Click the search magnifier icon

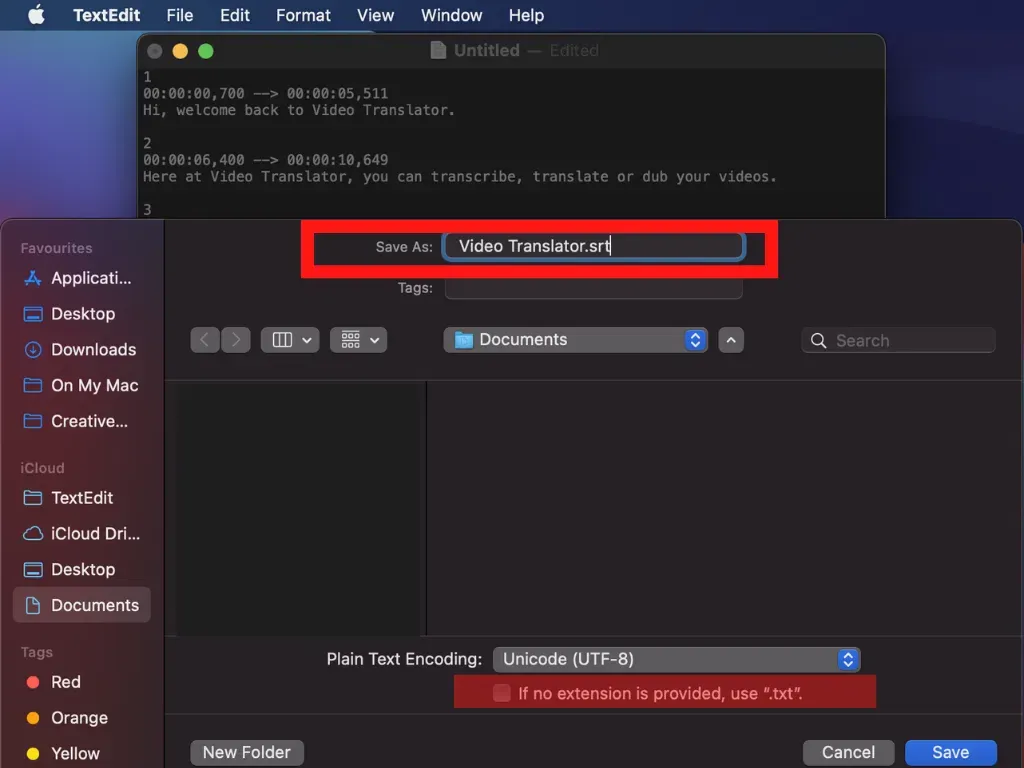(818, 341)
